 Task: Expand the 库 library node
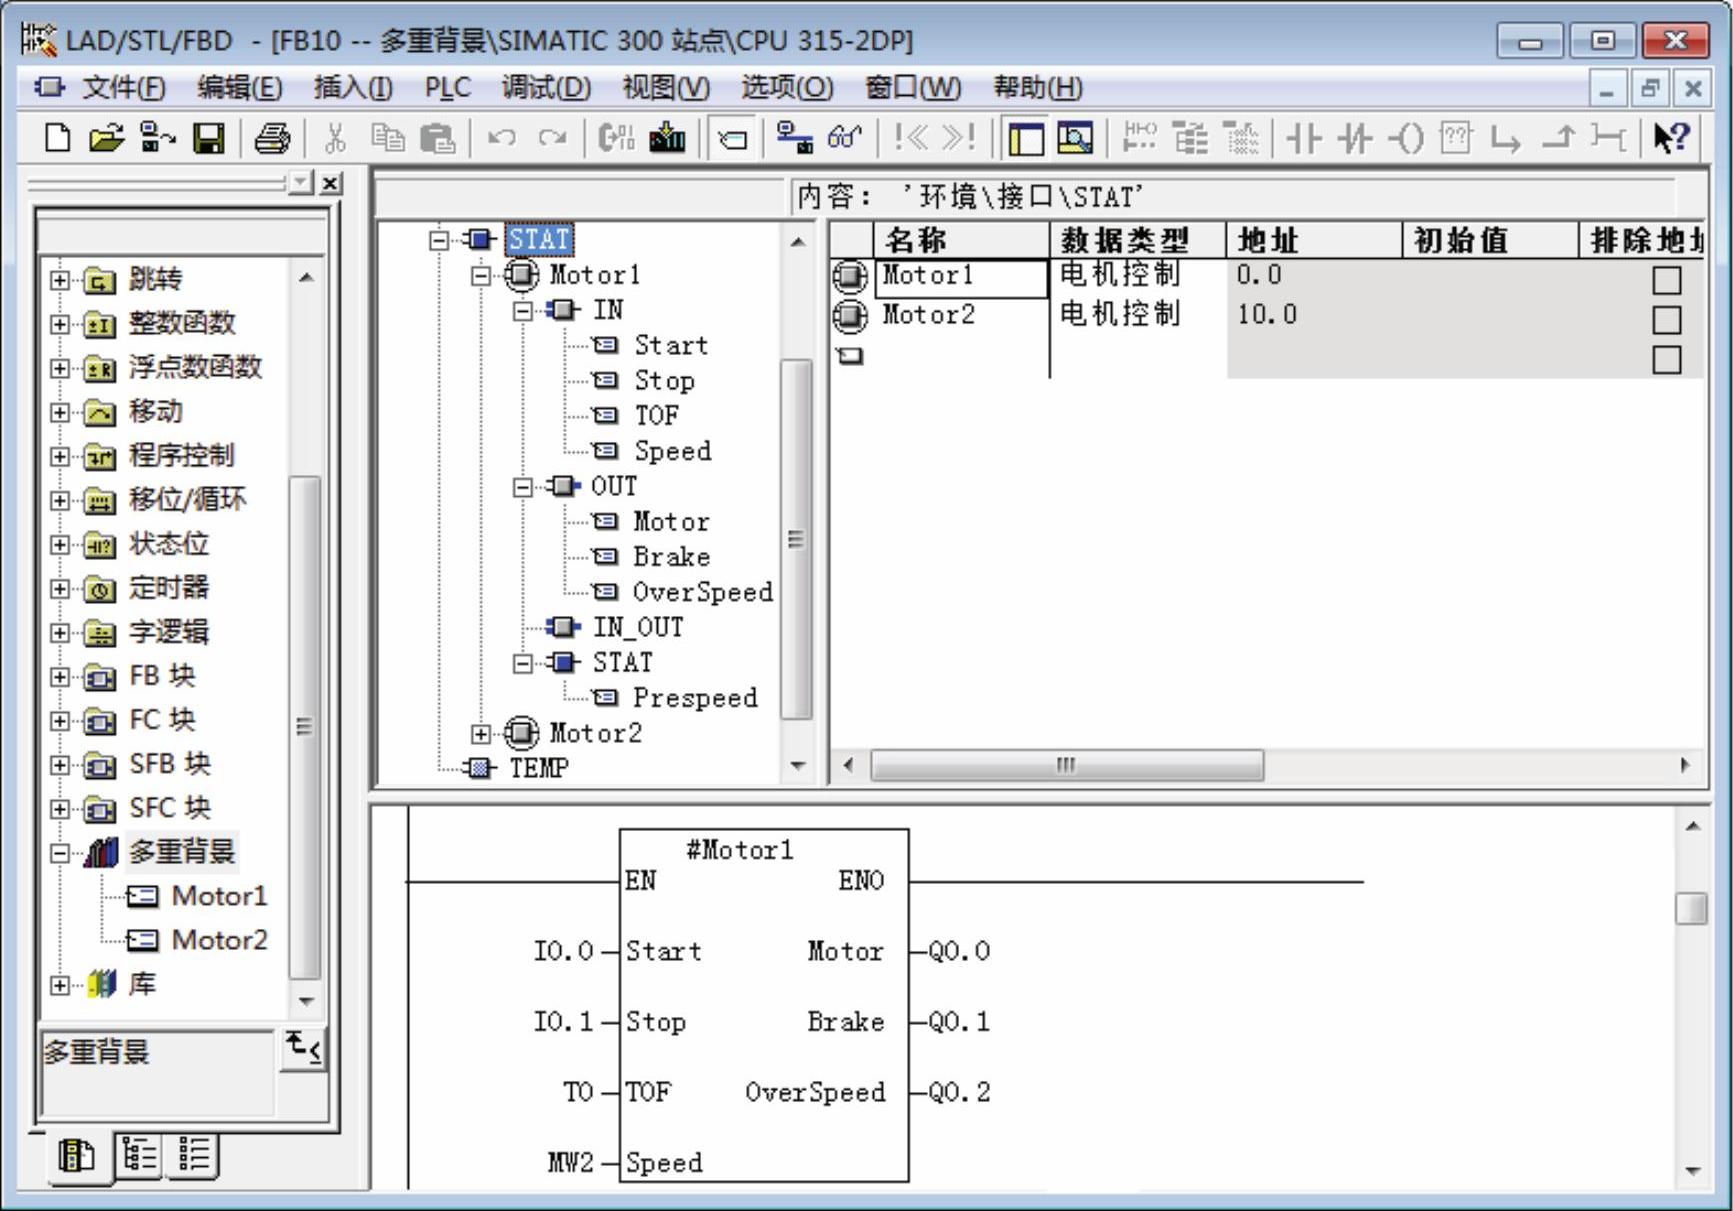[x=60, y=985]
